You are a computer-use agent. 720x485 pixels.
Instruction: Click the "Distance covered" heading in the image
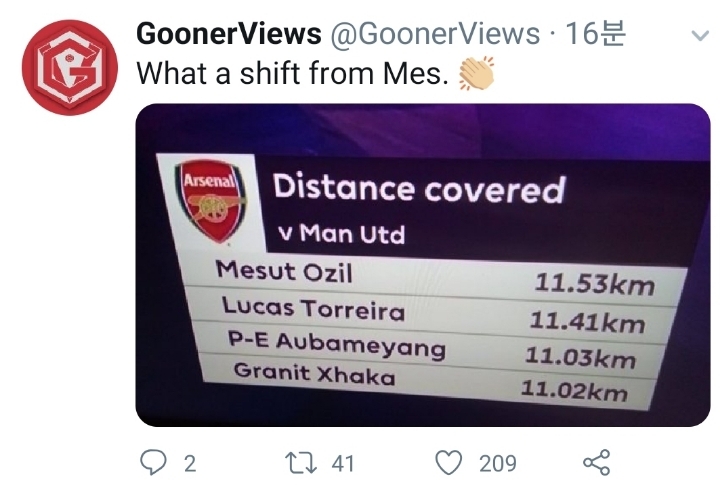tap(418, 188)
